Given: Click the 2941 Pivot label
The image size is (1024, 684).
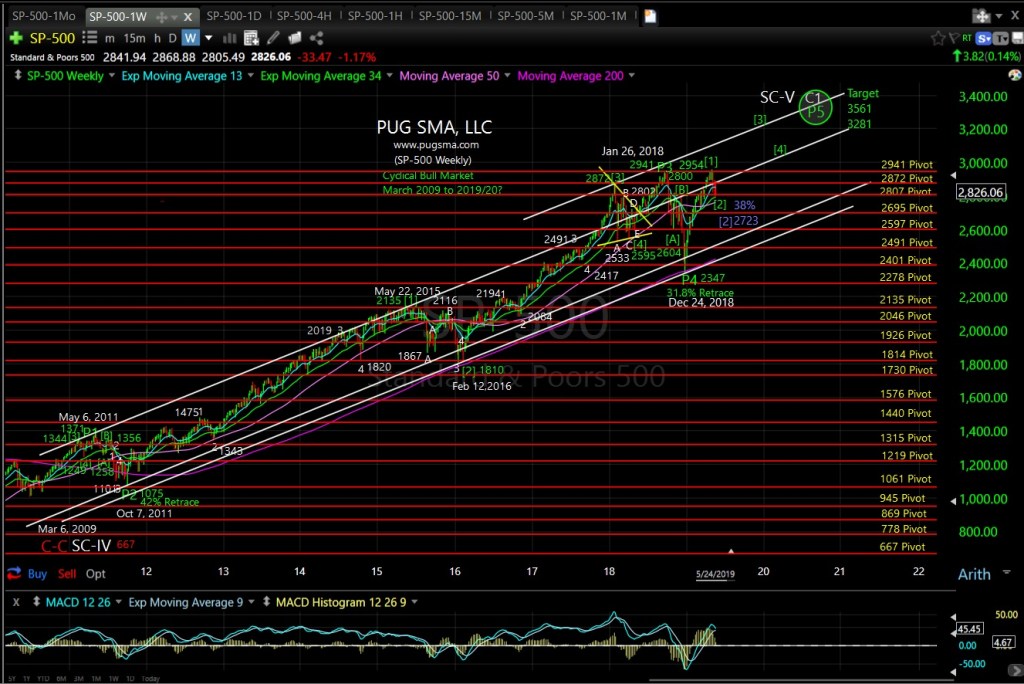Looking at the screenshot, I should point(906,165).
